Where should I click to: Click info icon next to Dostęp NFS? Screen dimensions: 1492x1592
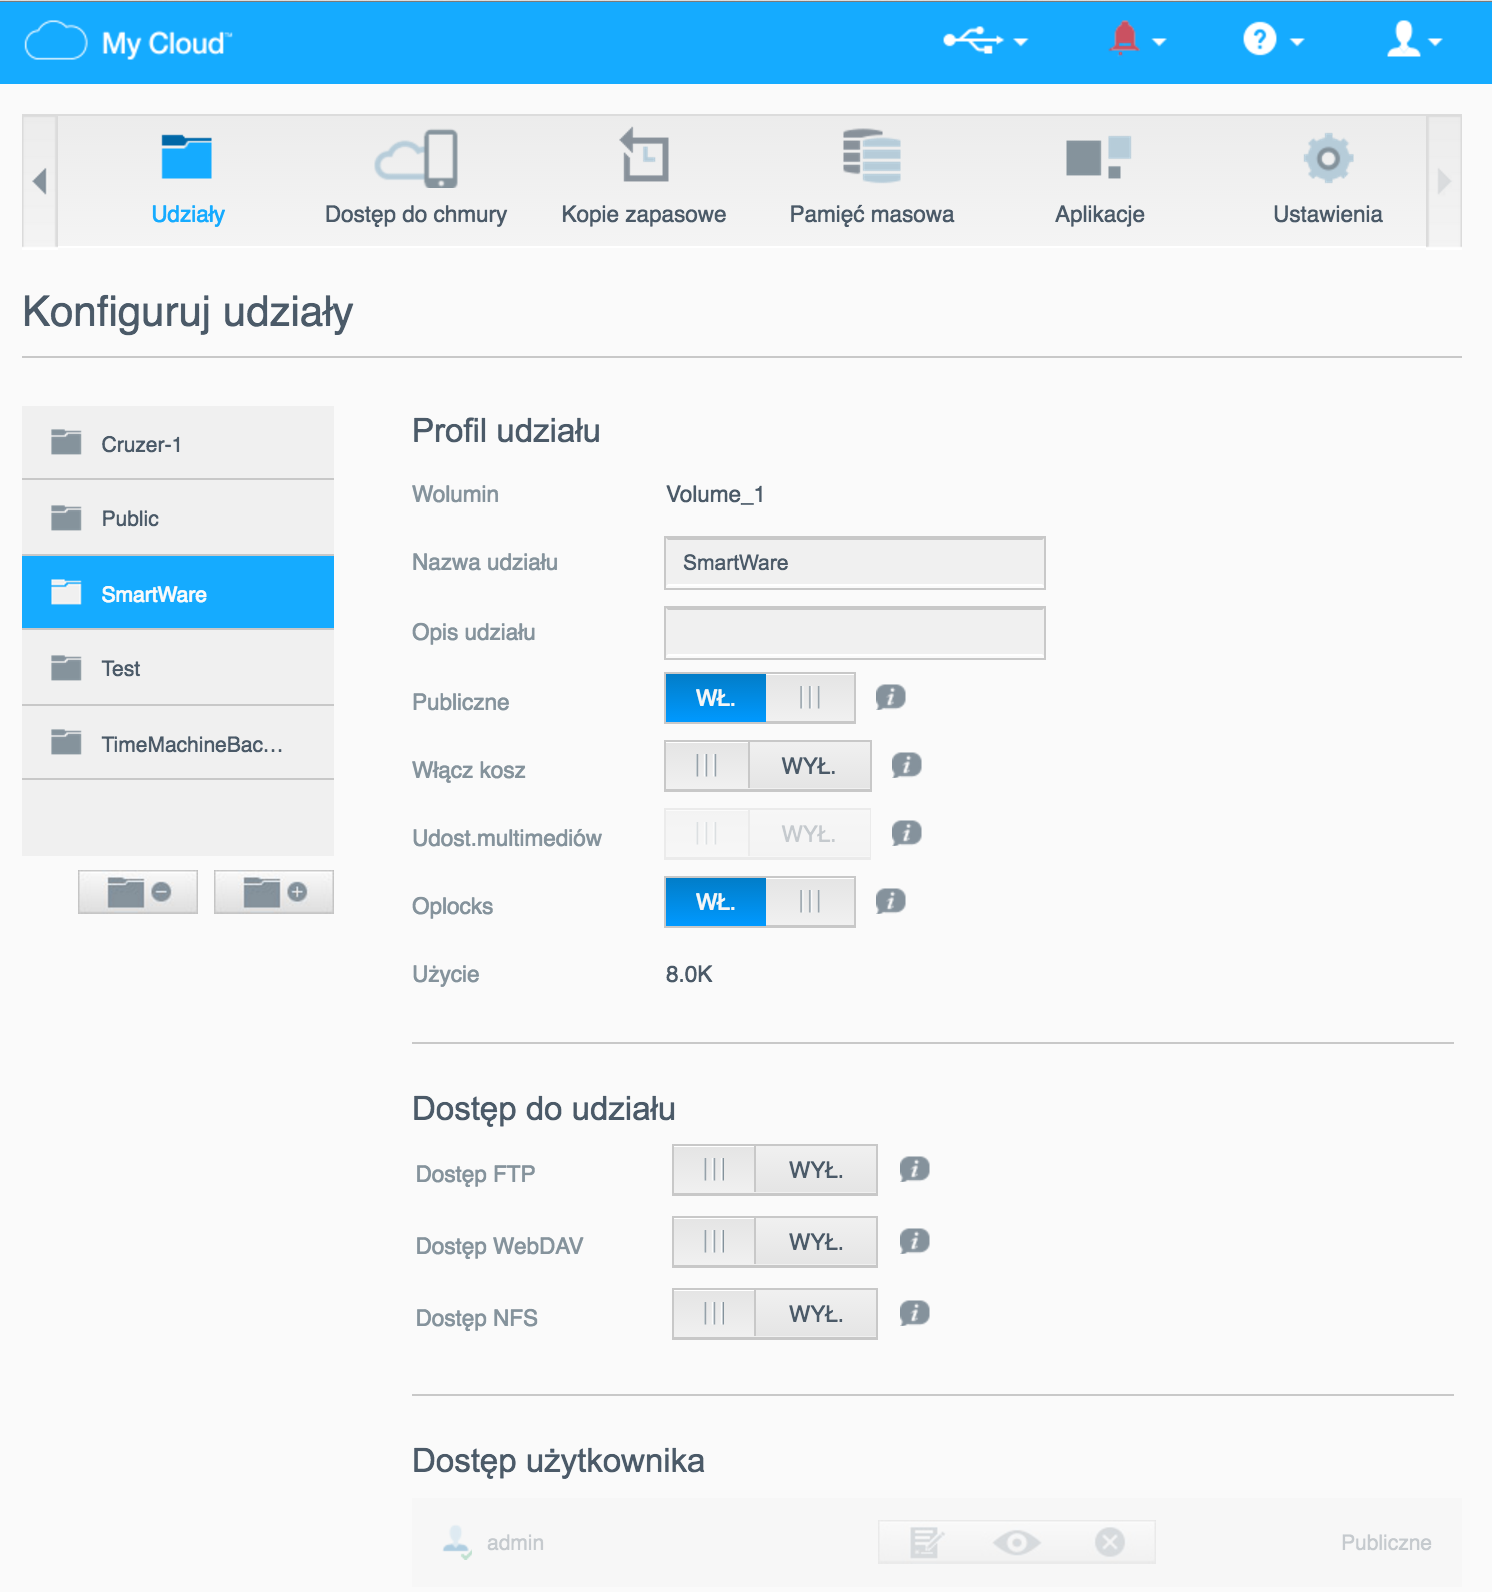coord(915,1313)
